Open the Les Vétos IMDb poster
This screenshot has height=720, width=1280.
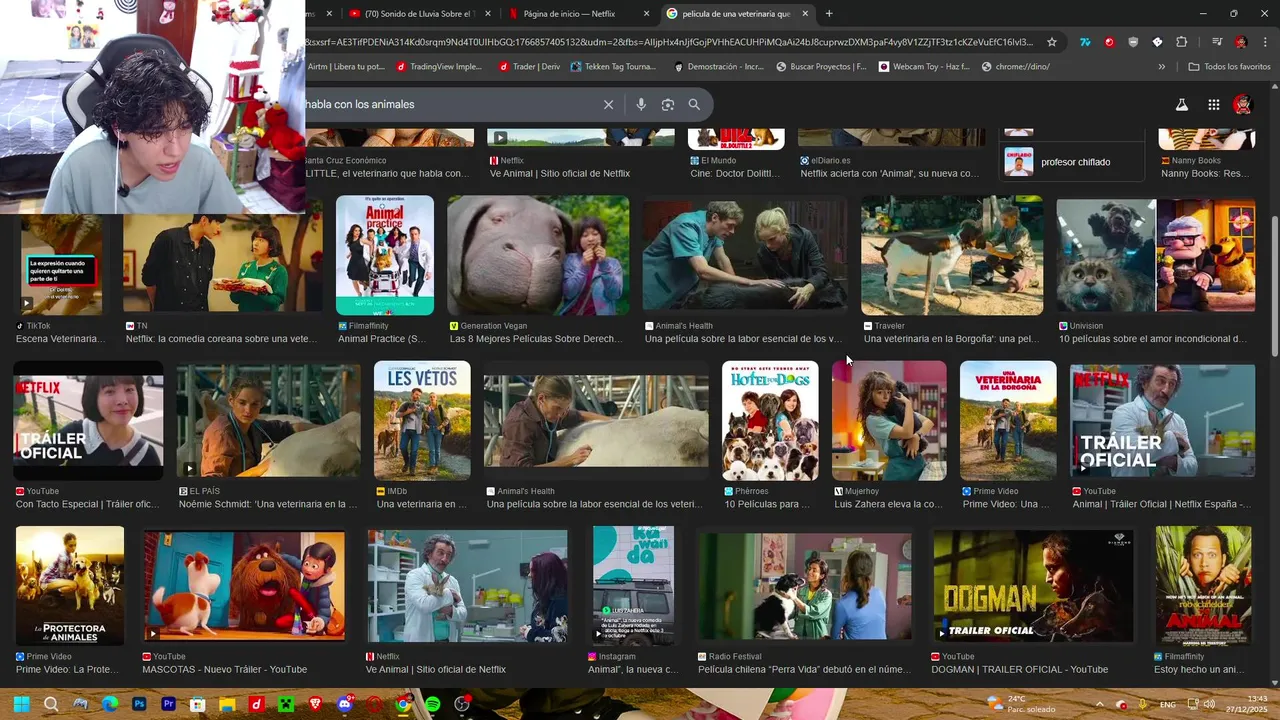point(422,420)
